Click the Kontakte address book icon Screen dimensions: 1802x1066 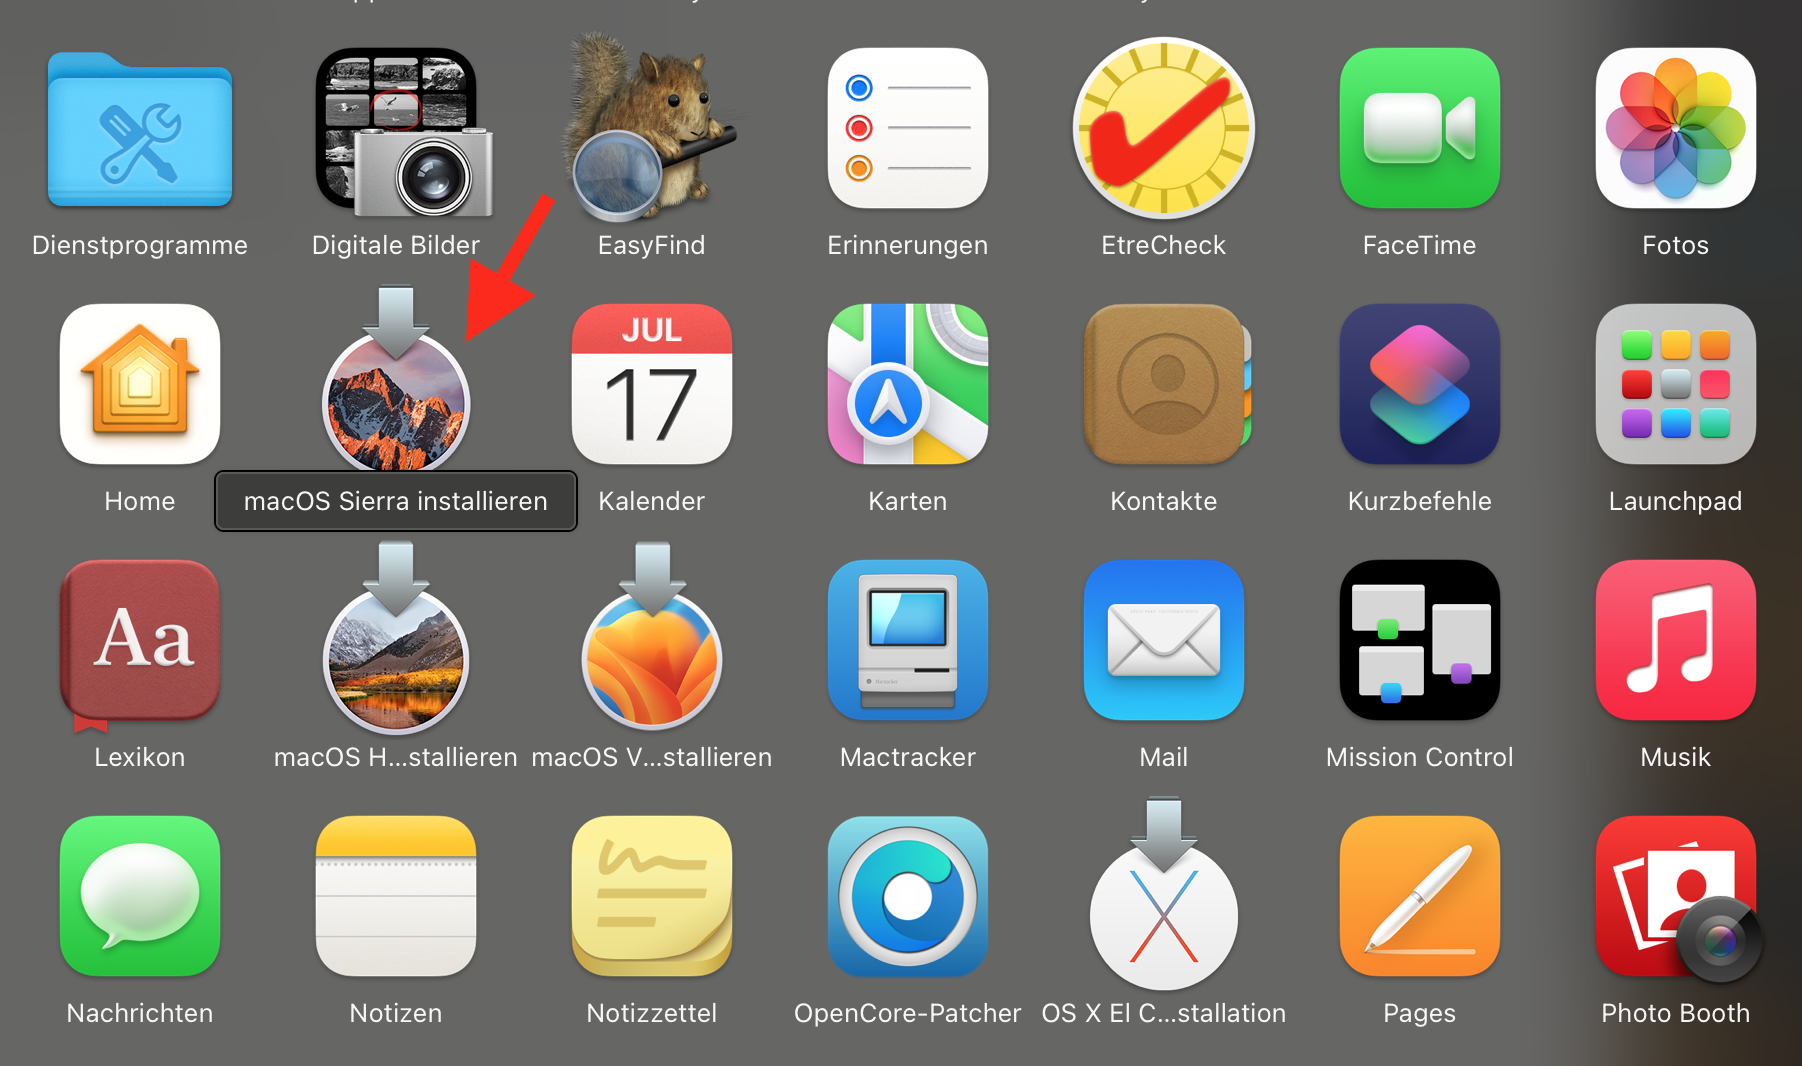(x=1166, y=384)
